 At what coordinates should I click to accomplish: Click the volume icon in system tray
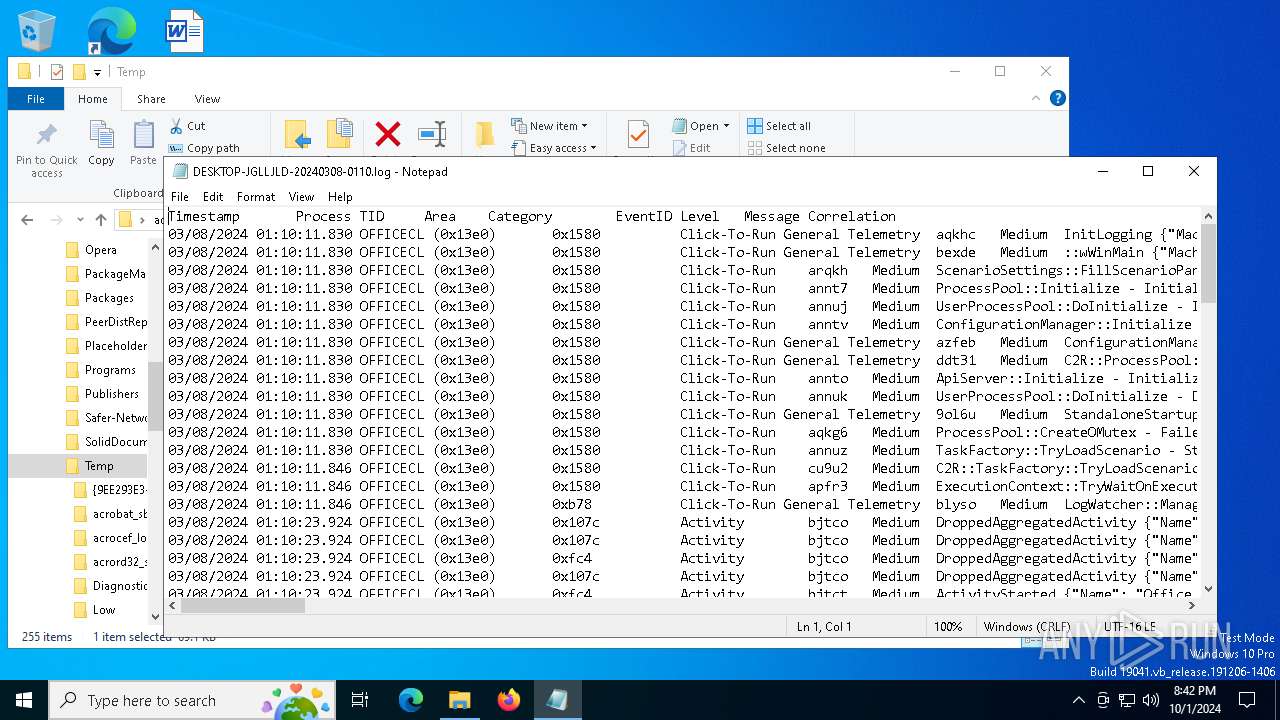pyautogui.click(x=1150, y=700)
